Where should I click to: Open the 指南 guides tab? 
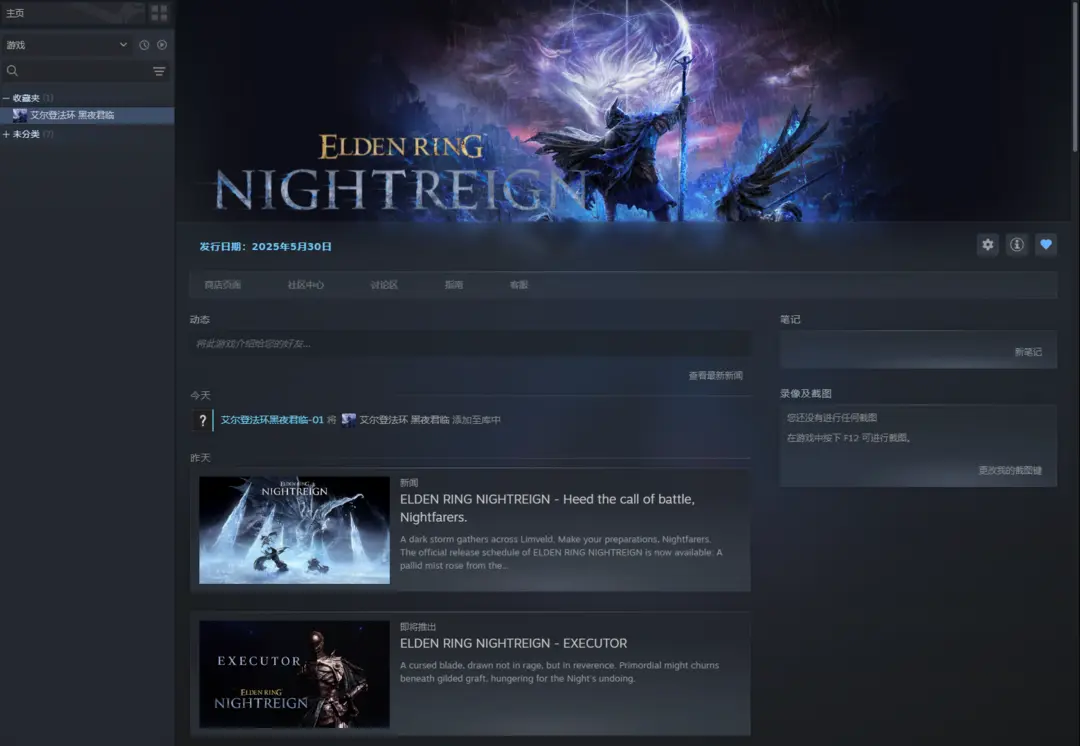click(454, 284)
